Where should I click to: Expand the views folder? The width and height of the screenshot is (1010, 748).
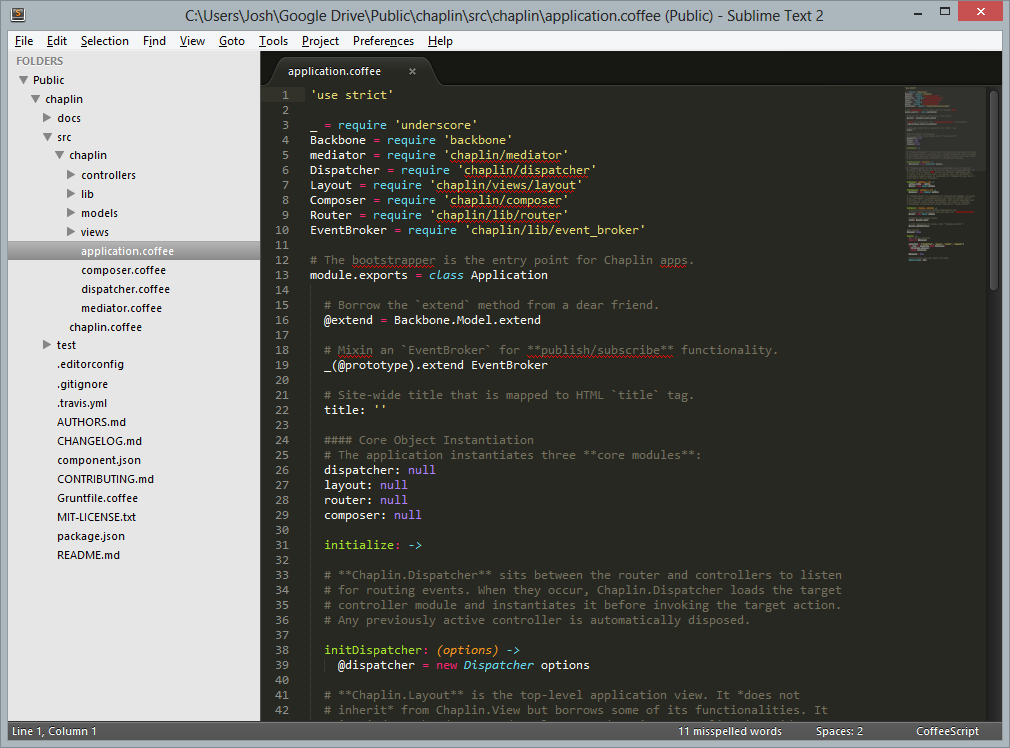click(x=71, y=232)
